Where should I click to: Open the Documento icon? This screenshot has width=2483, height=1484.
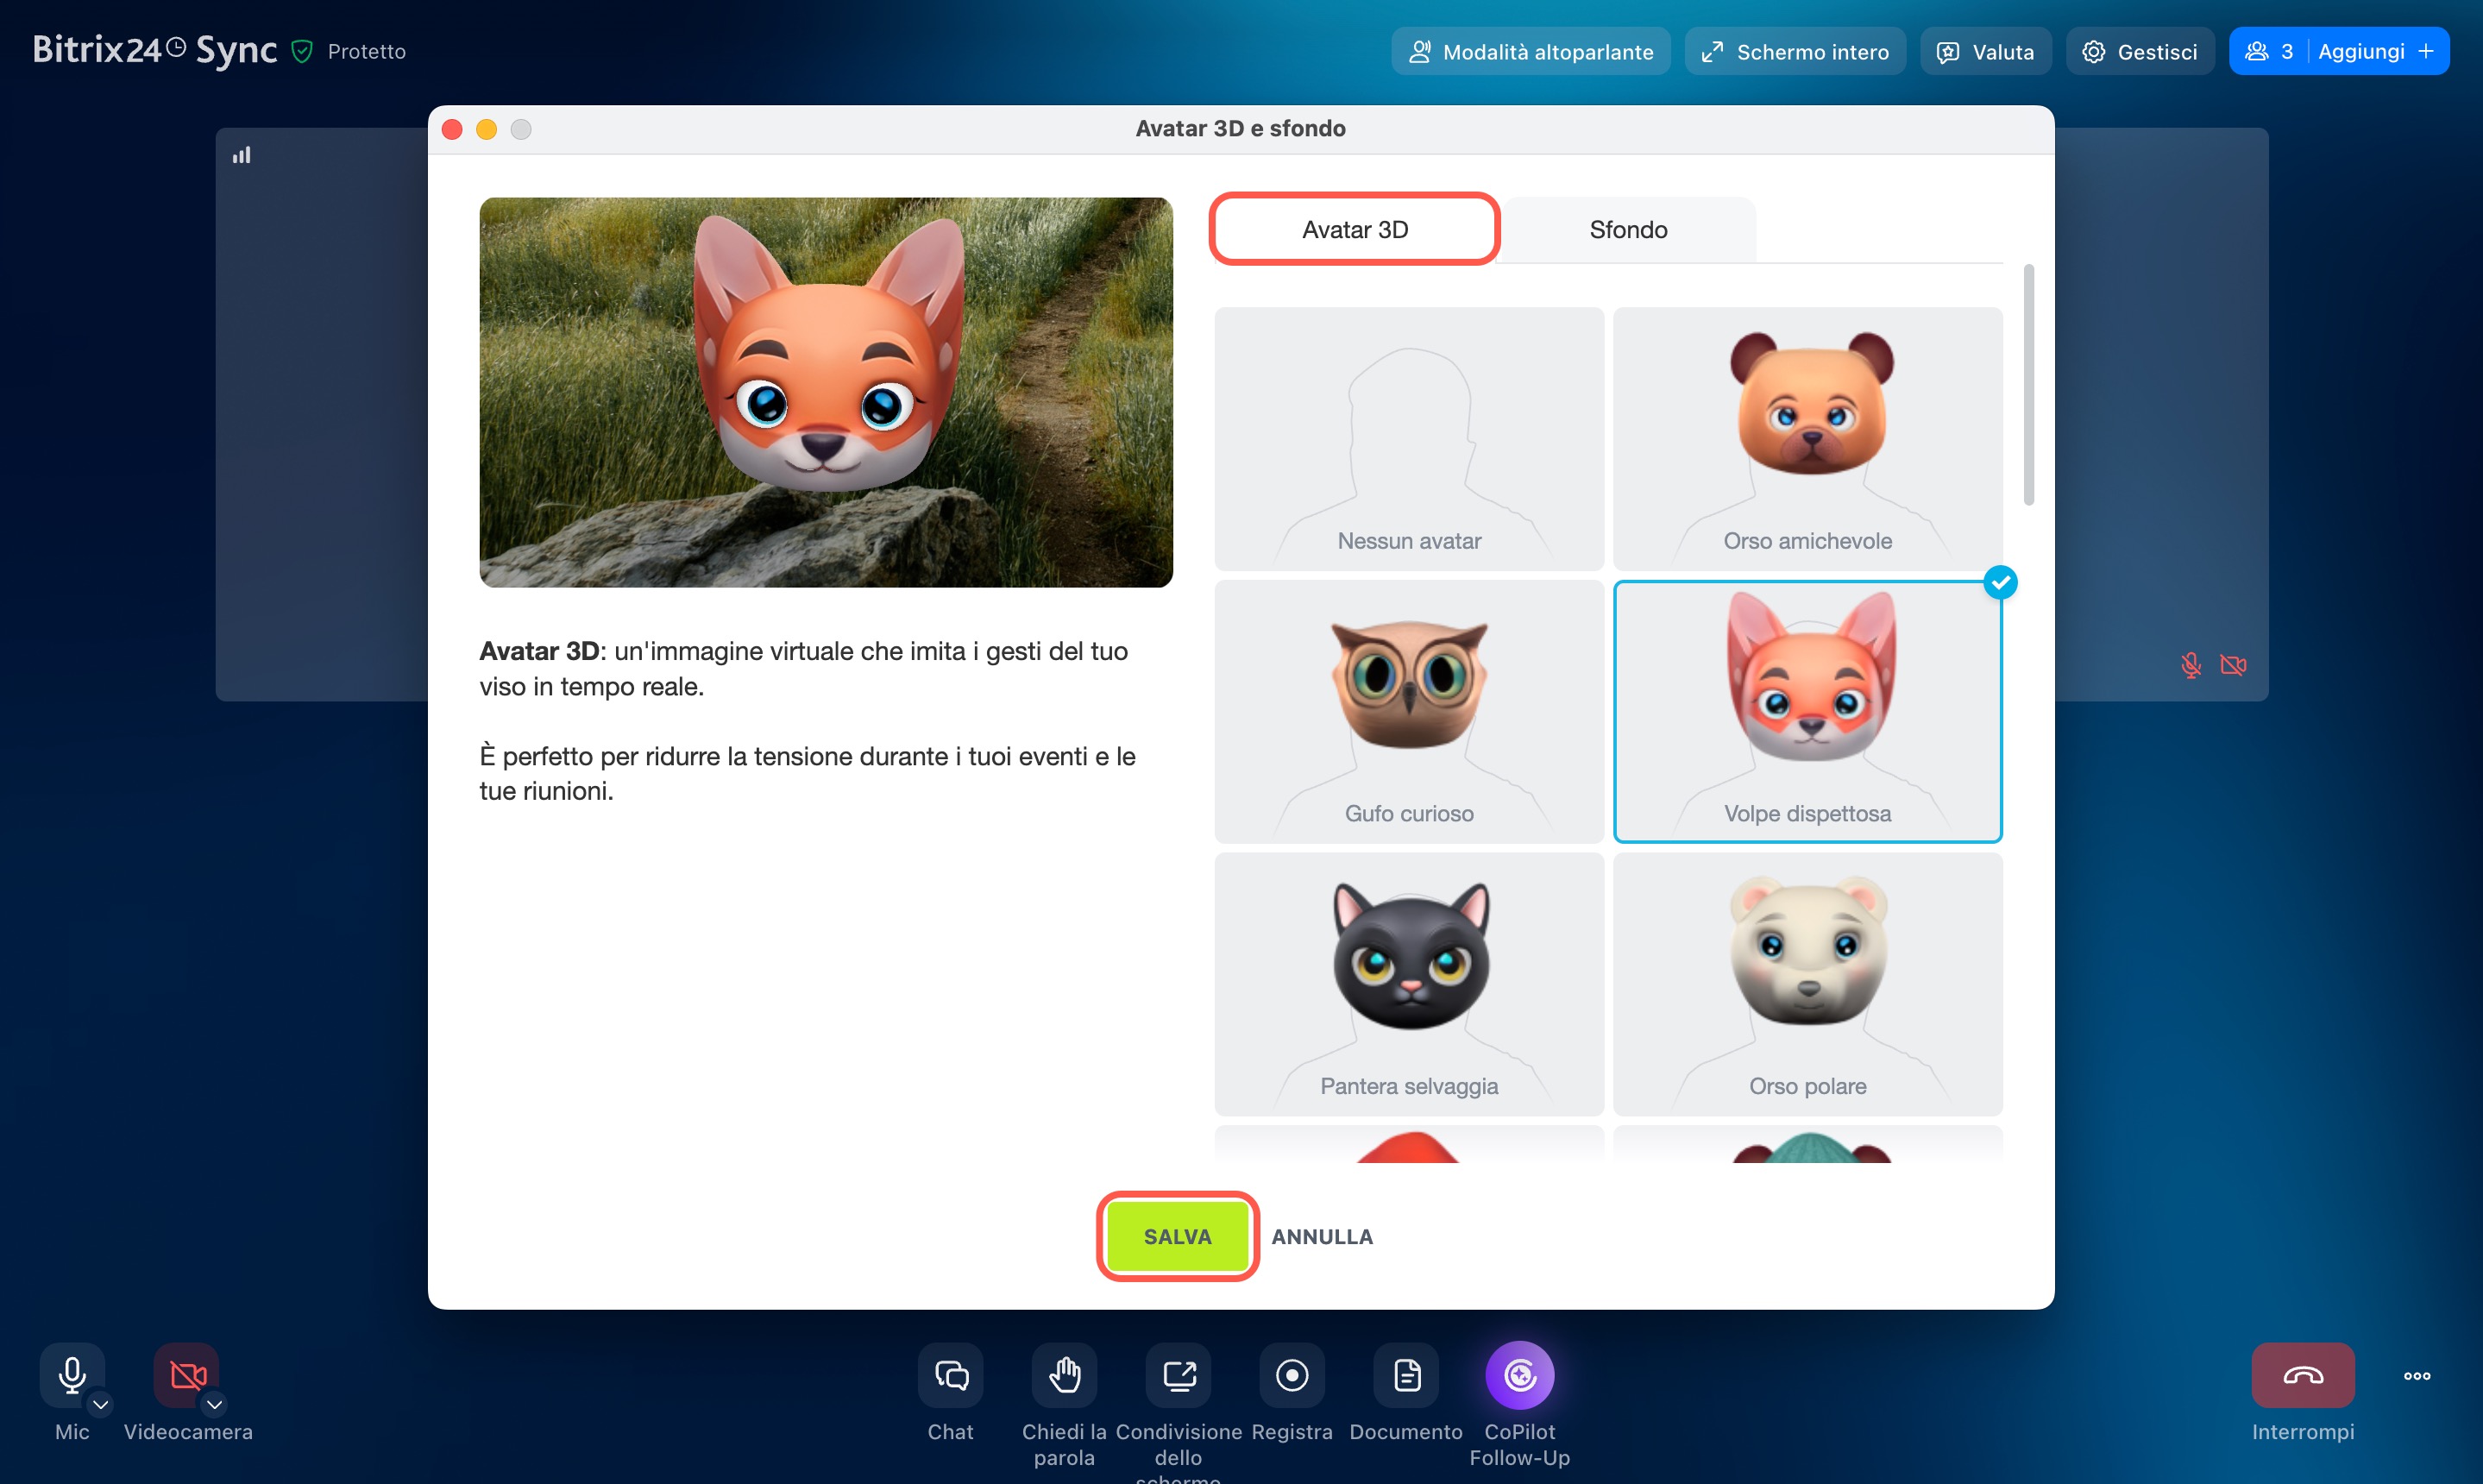click(x=1406, y=1375)
